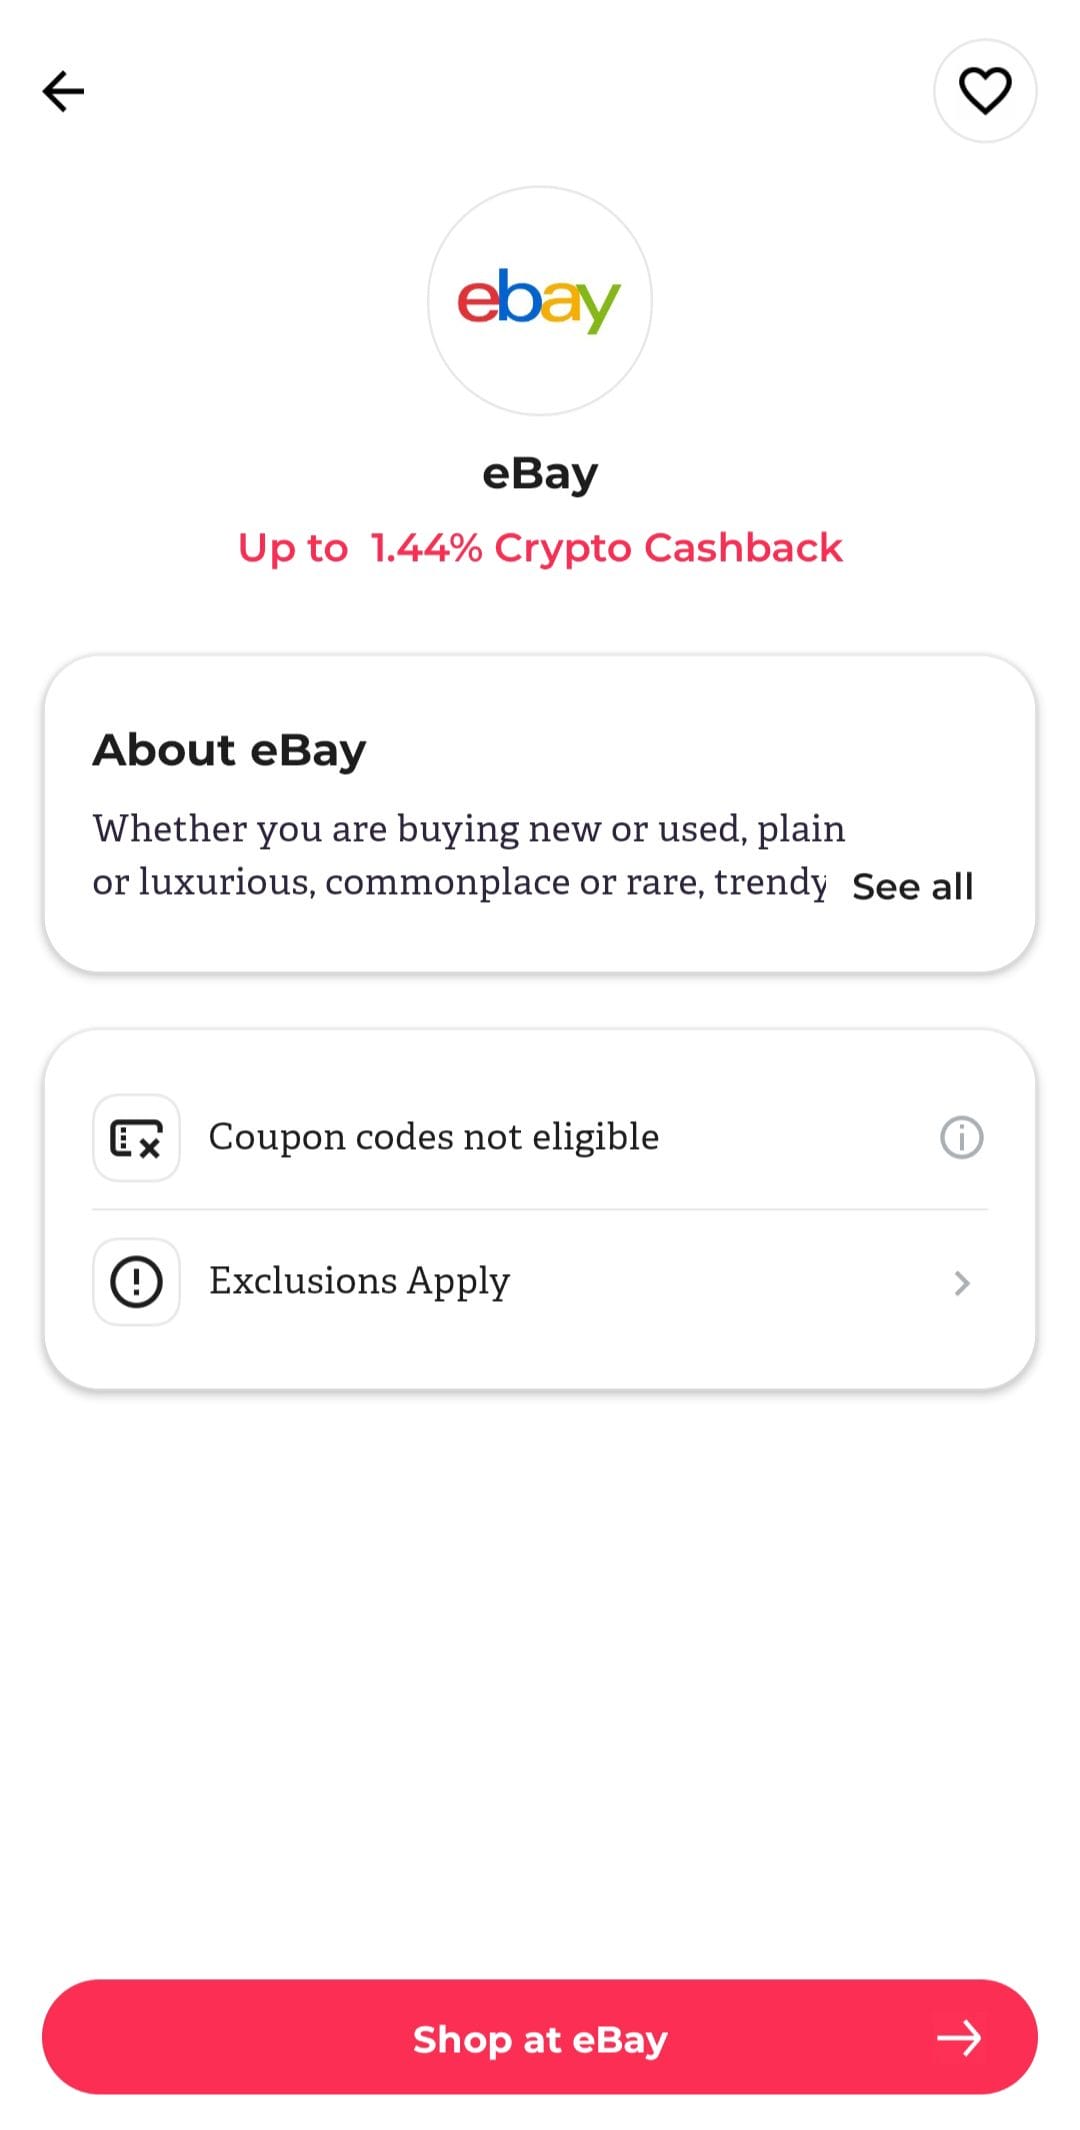Tap the About eBay heading
Screen dimensions: 1080x2130
pos(229,750)
